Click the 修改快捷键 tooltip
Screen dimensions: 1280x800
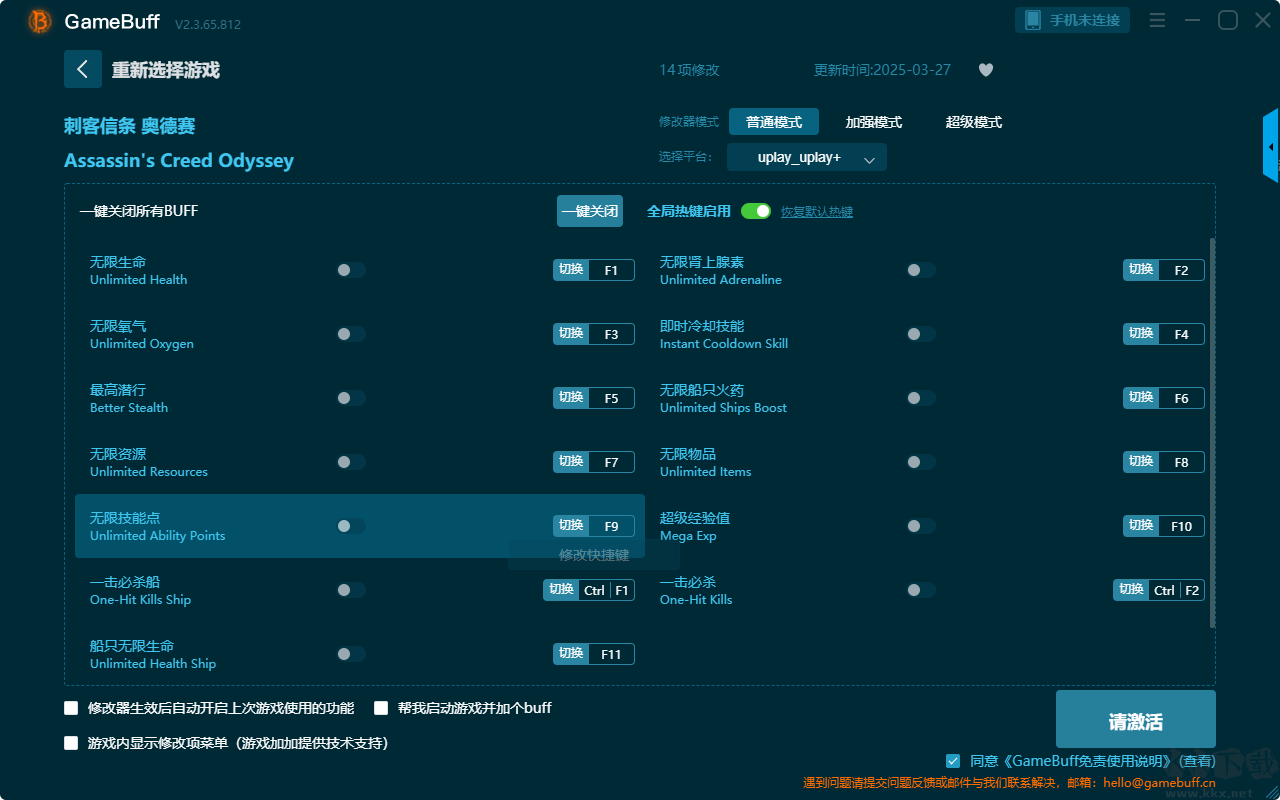pos(594,555)
